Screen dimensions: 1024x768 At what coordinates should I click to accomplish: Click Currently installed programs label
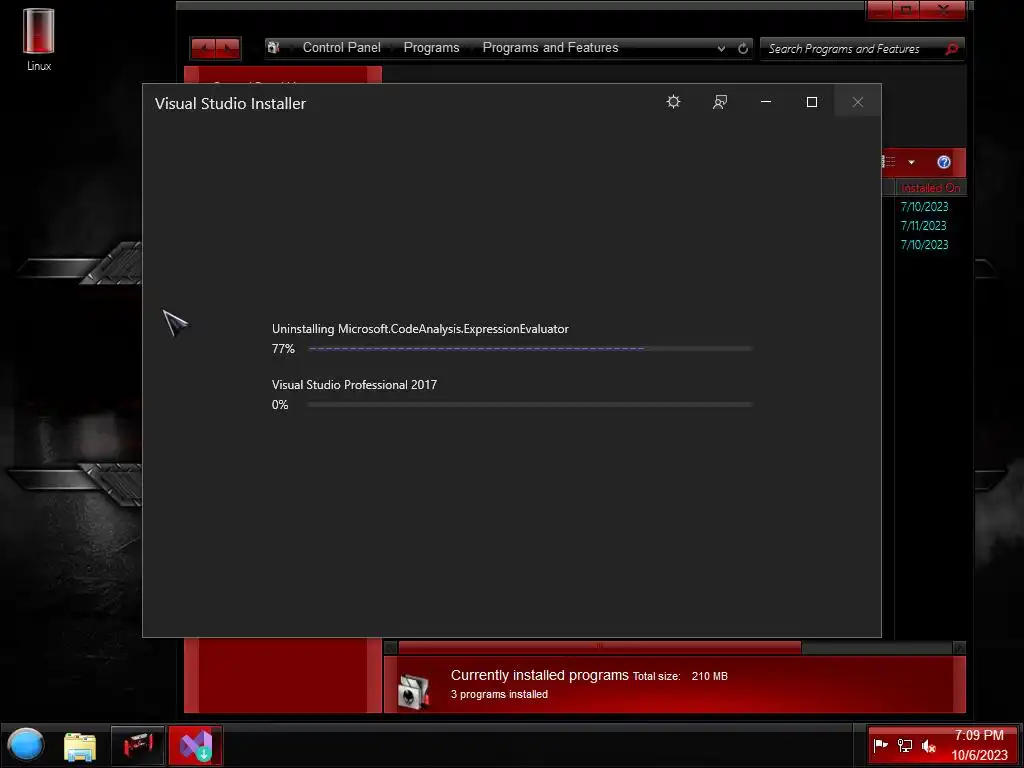click(x=539, y=675)
